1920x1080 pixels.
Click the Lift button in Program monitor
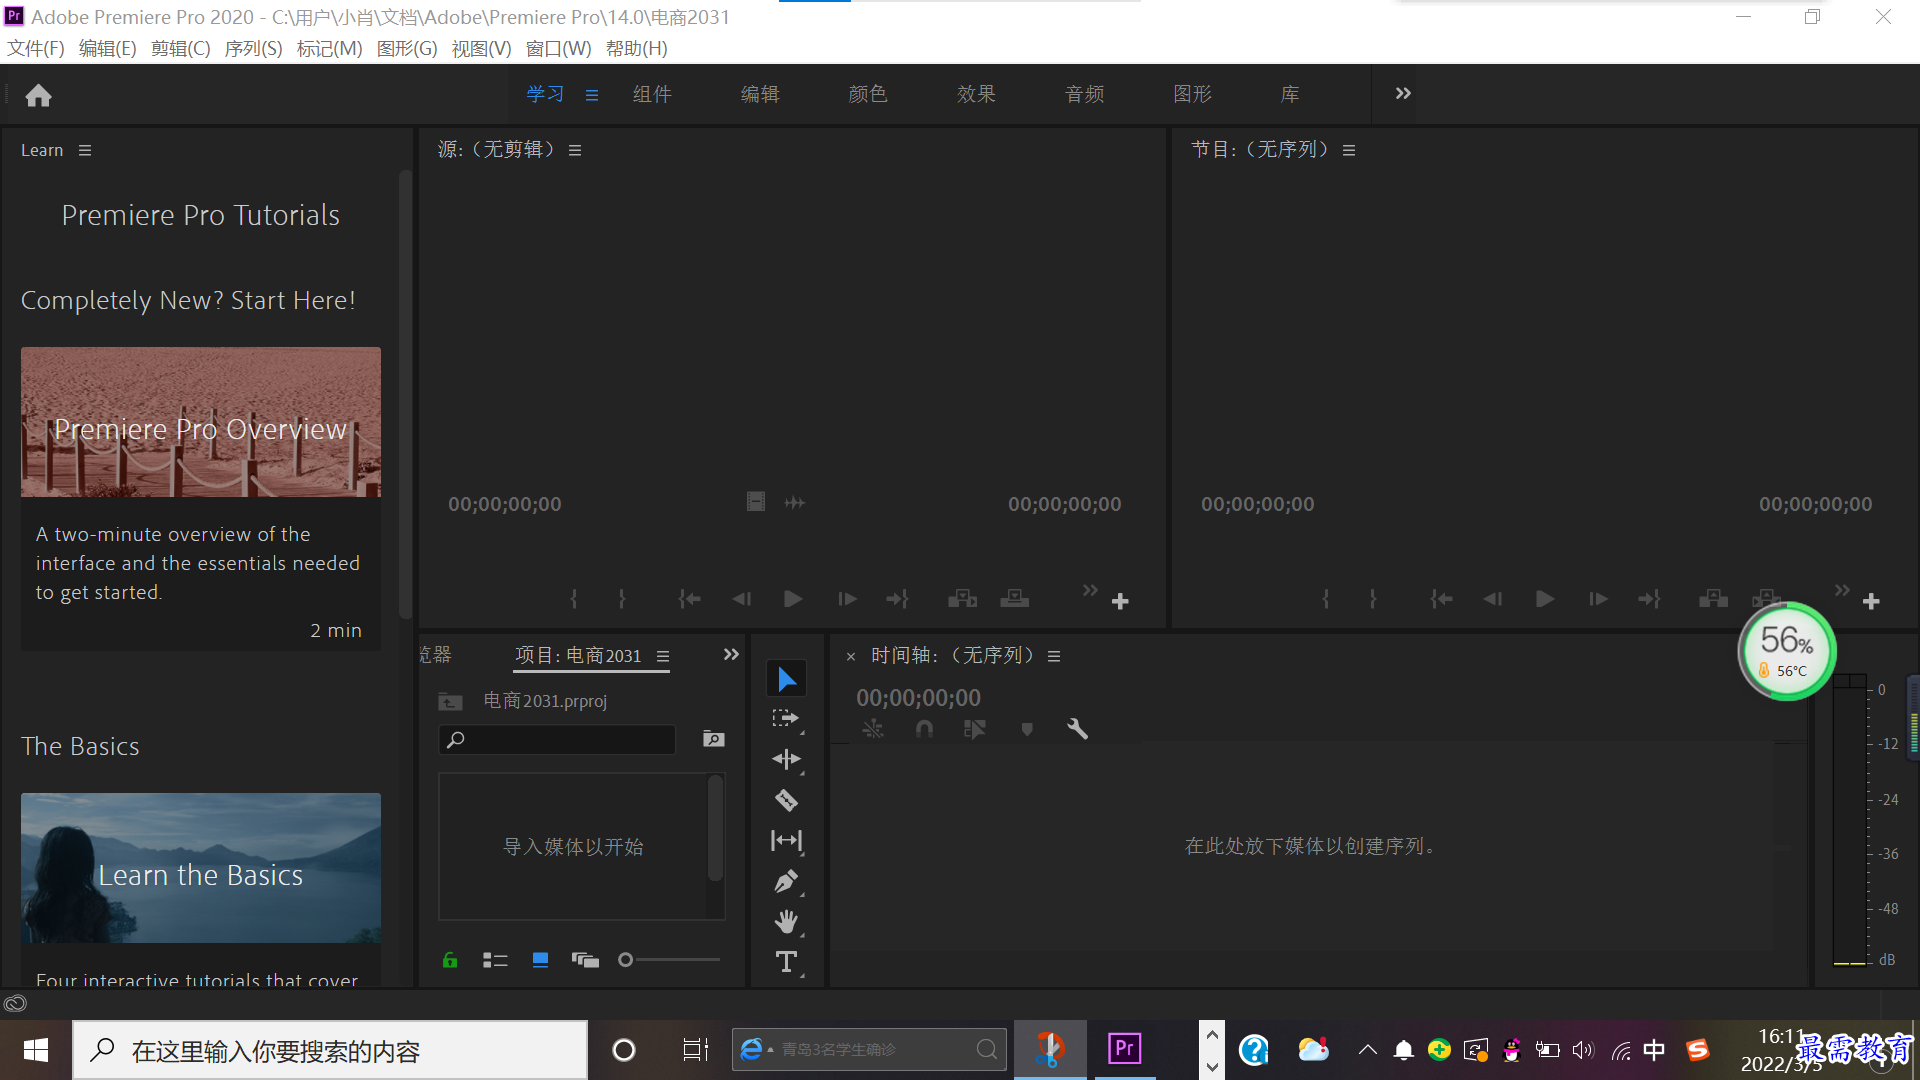(x=1713, y=599)
